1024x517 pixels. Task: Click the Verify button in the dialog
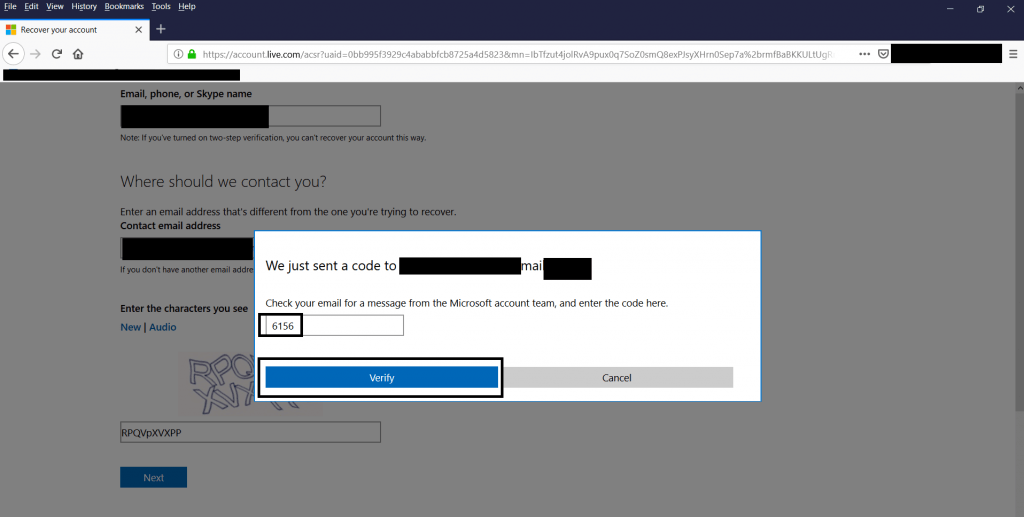coord(381,377)
